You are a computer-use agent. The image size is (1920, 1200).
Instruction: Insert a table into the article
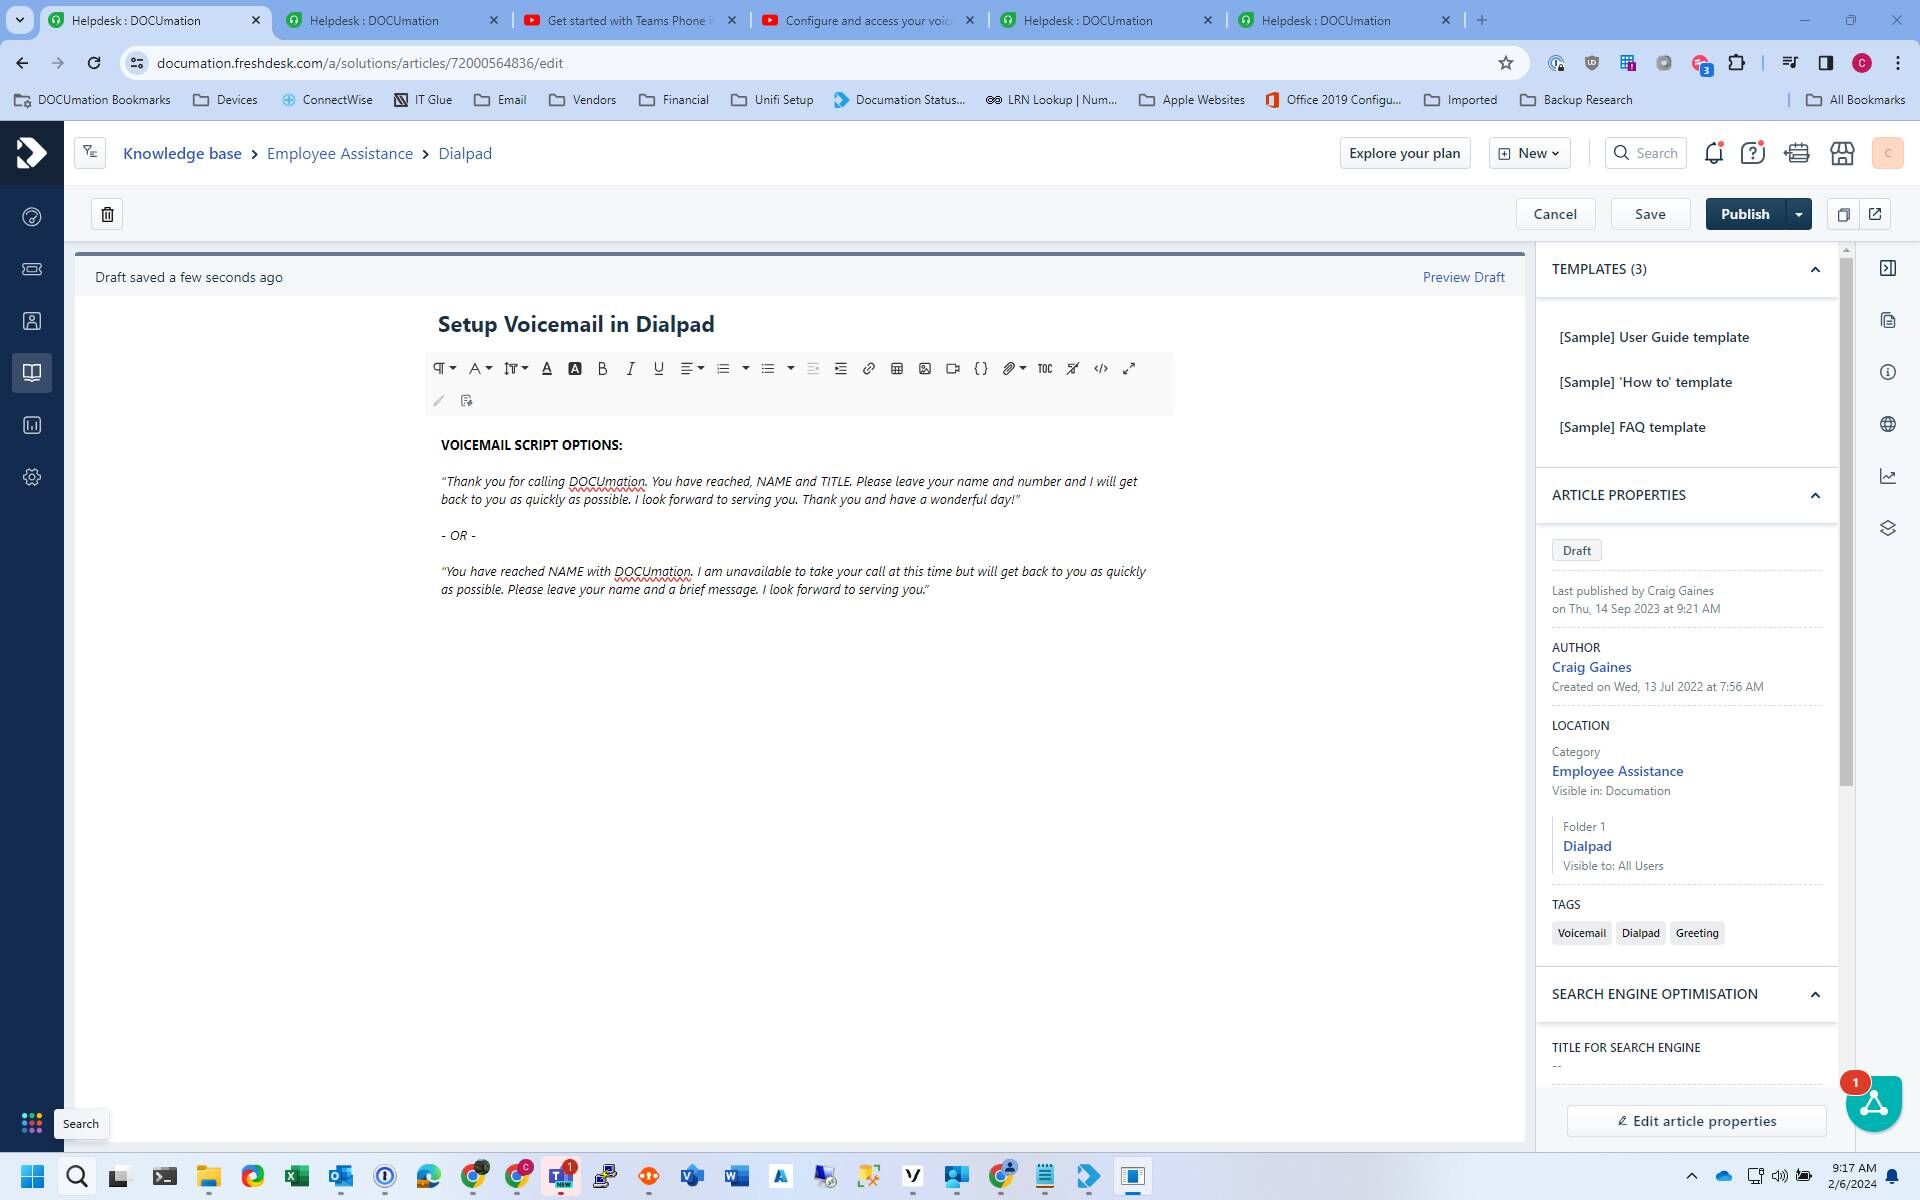pos(896,369)
